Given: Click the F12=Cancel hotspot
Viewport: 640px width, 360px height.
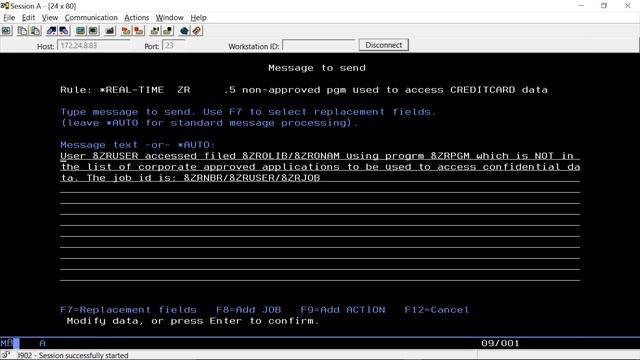Looking at the screenshot, I should click(x=437, y=310).
